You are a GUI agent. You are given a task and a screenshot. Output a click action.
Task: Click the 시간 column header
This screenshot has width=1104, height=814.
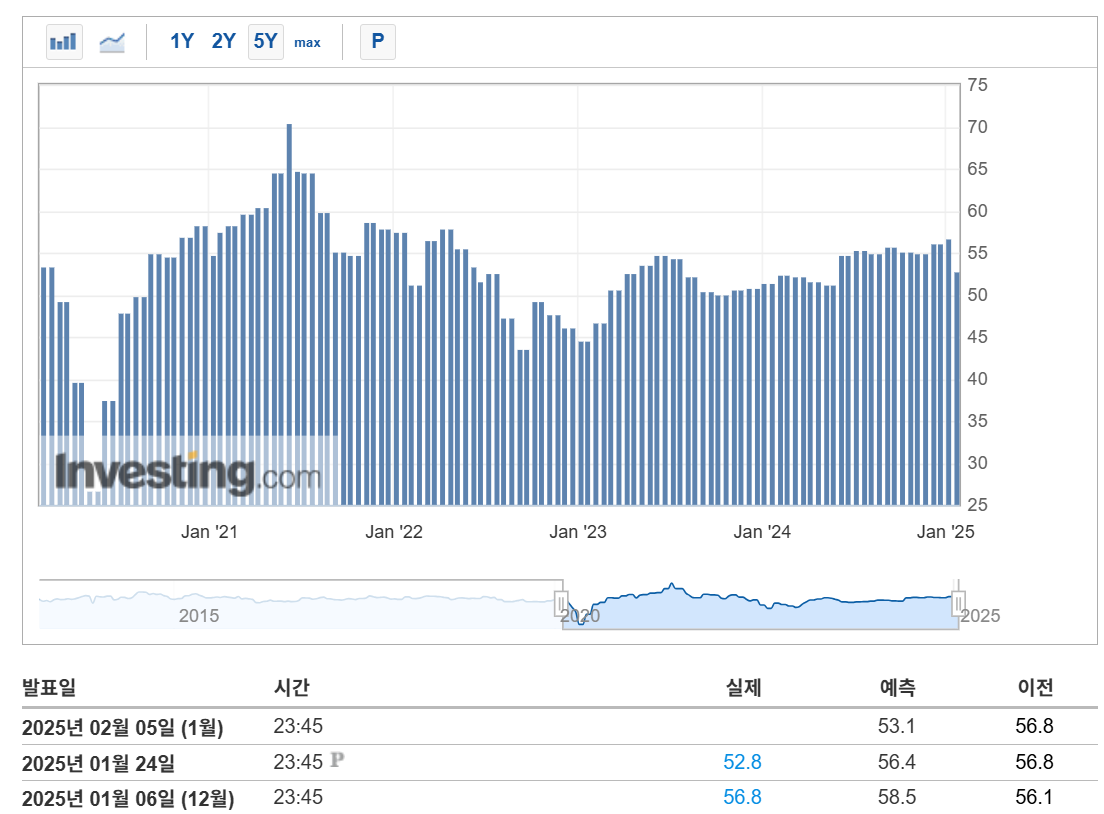coord(291,687)
